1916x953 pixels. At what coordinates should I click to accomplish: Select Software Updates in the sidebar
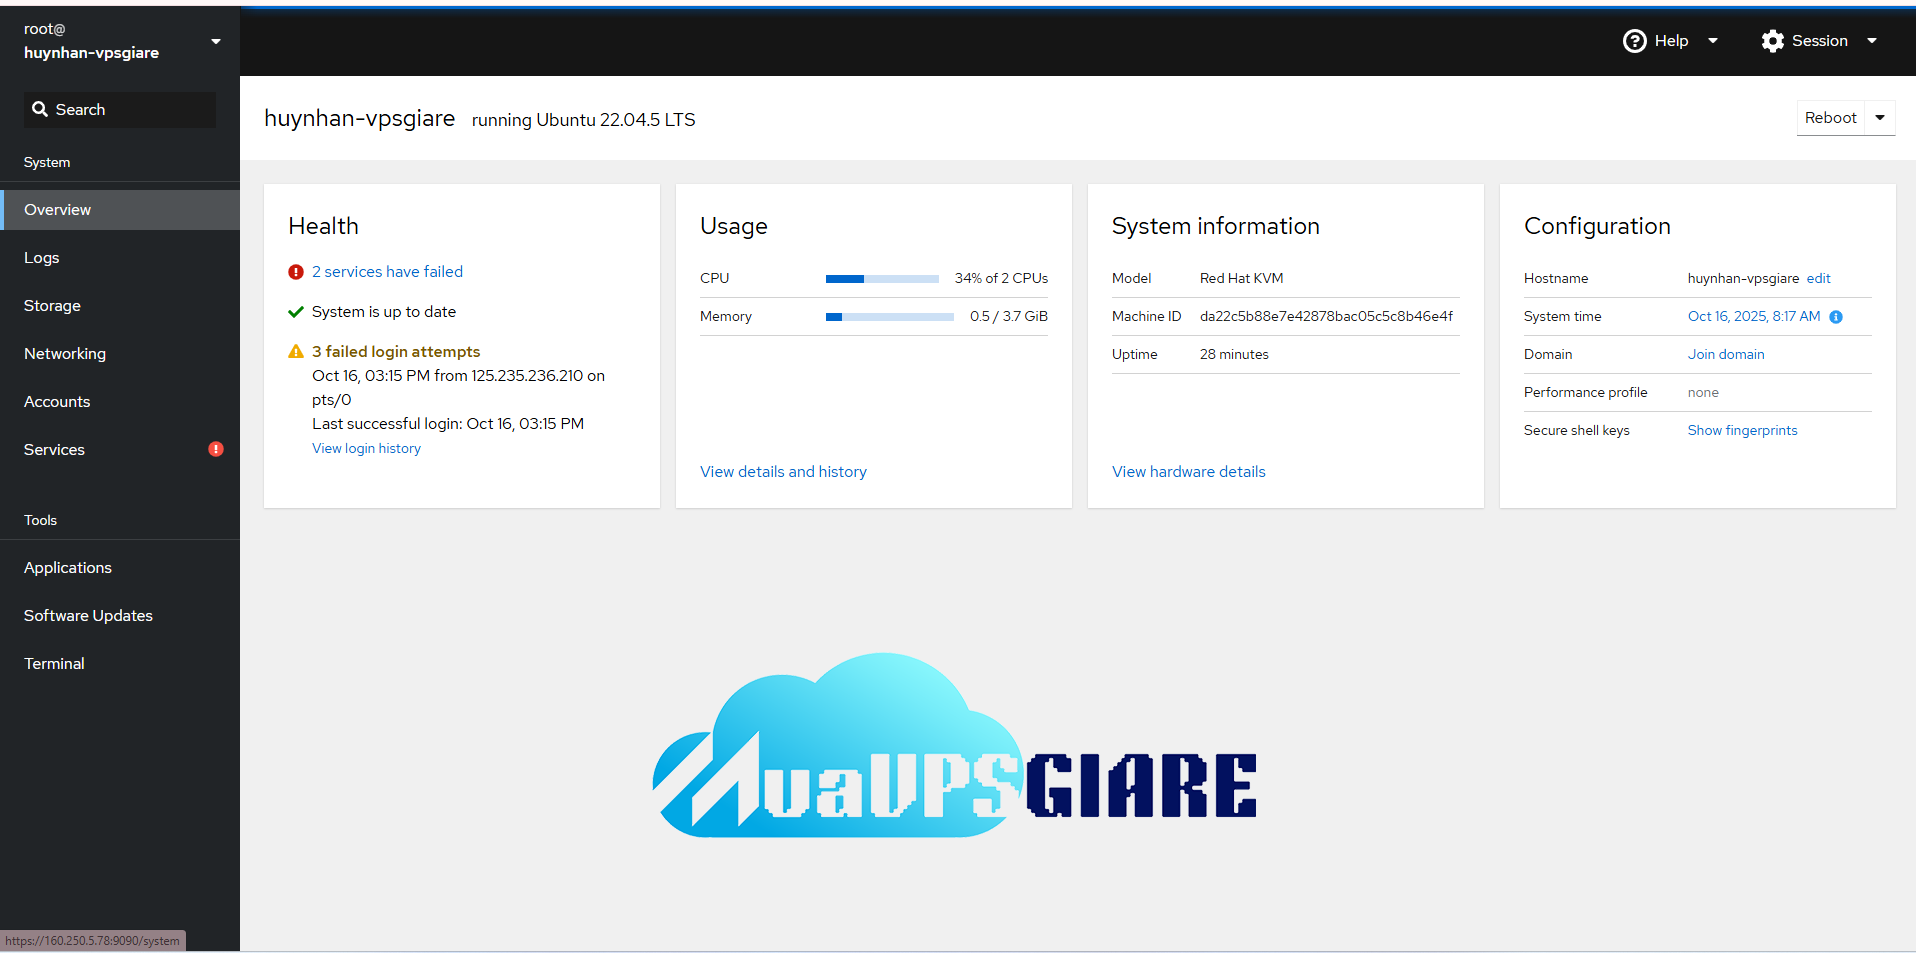pos(88,615)
